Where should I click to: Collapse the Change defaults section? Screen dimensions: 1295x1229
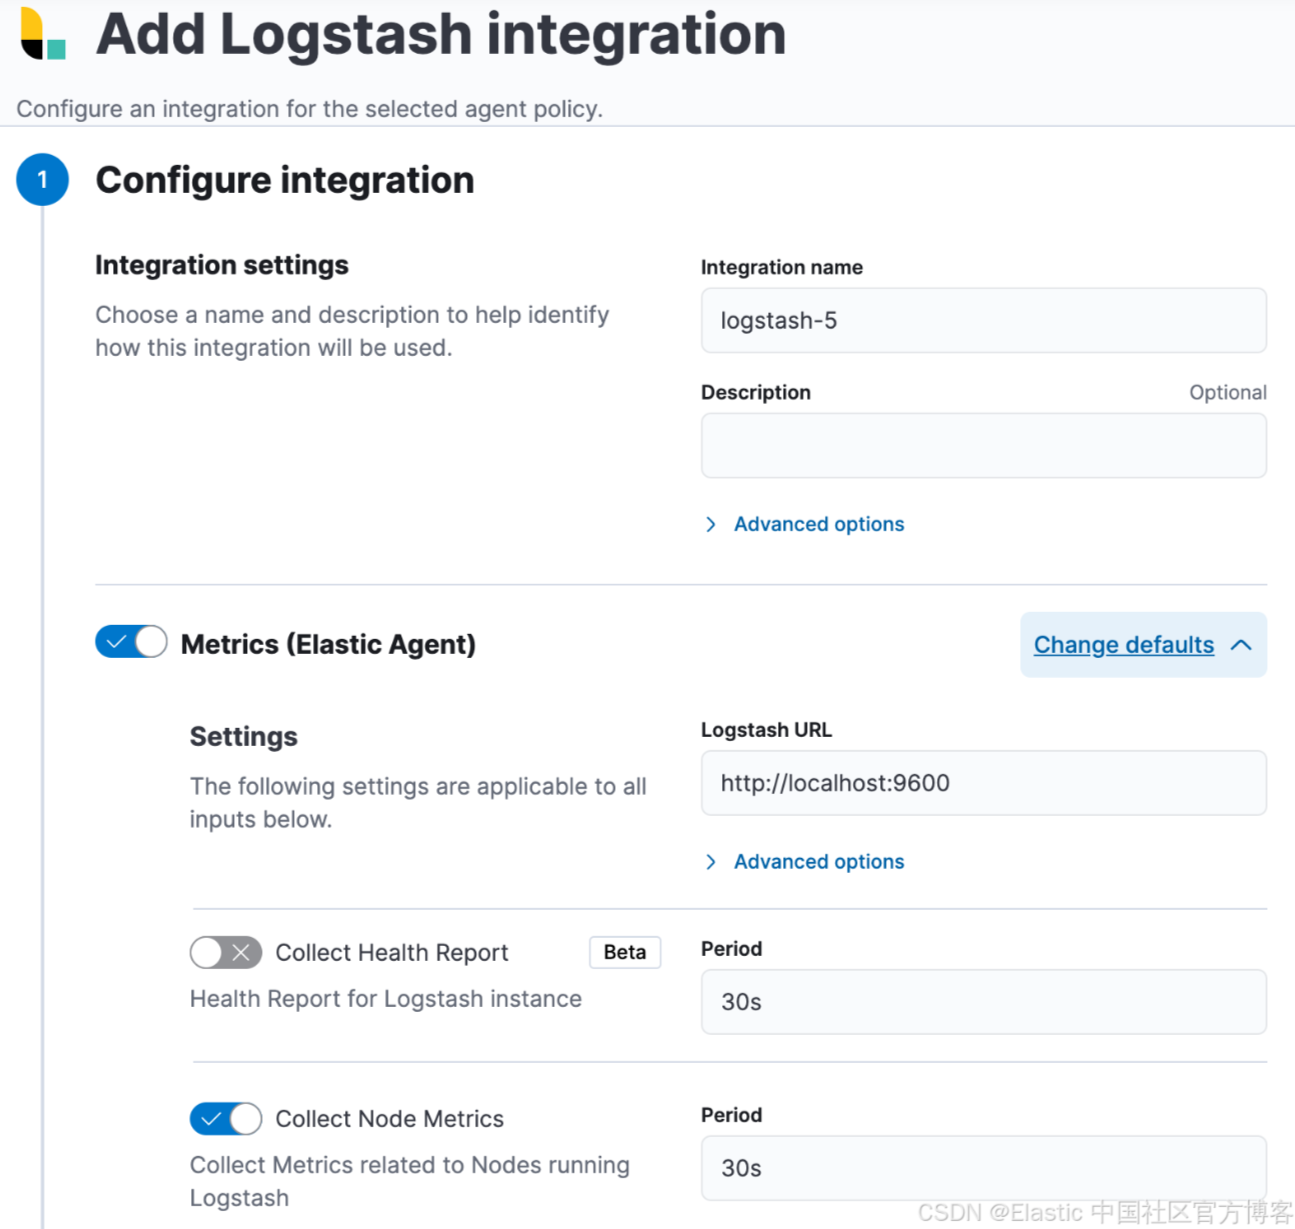click(1124, 645)
